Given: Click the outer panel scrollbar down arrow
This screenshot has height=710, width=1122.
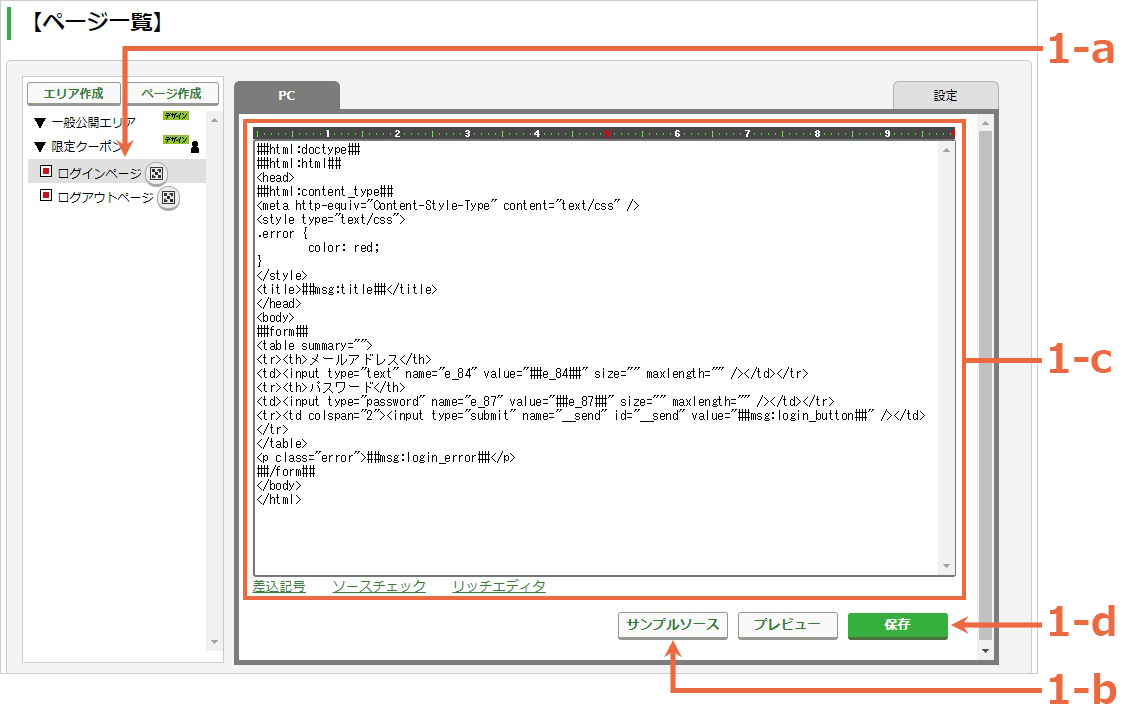Looking at the screenshot, I should tap(985, 651).
